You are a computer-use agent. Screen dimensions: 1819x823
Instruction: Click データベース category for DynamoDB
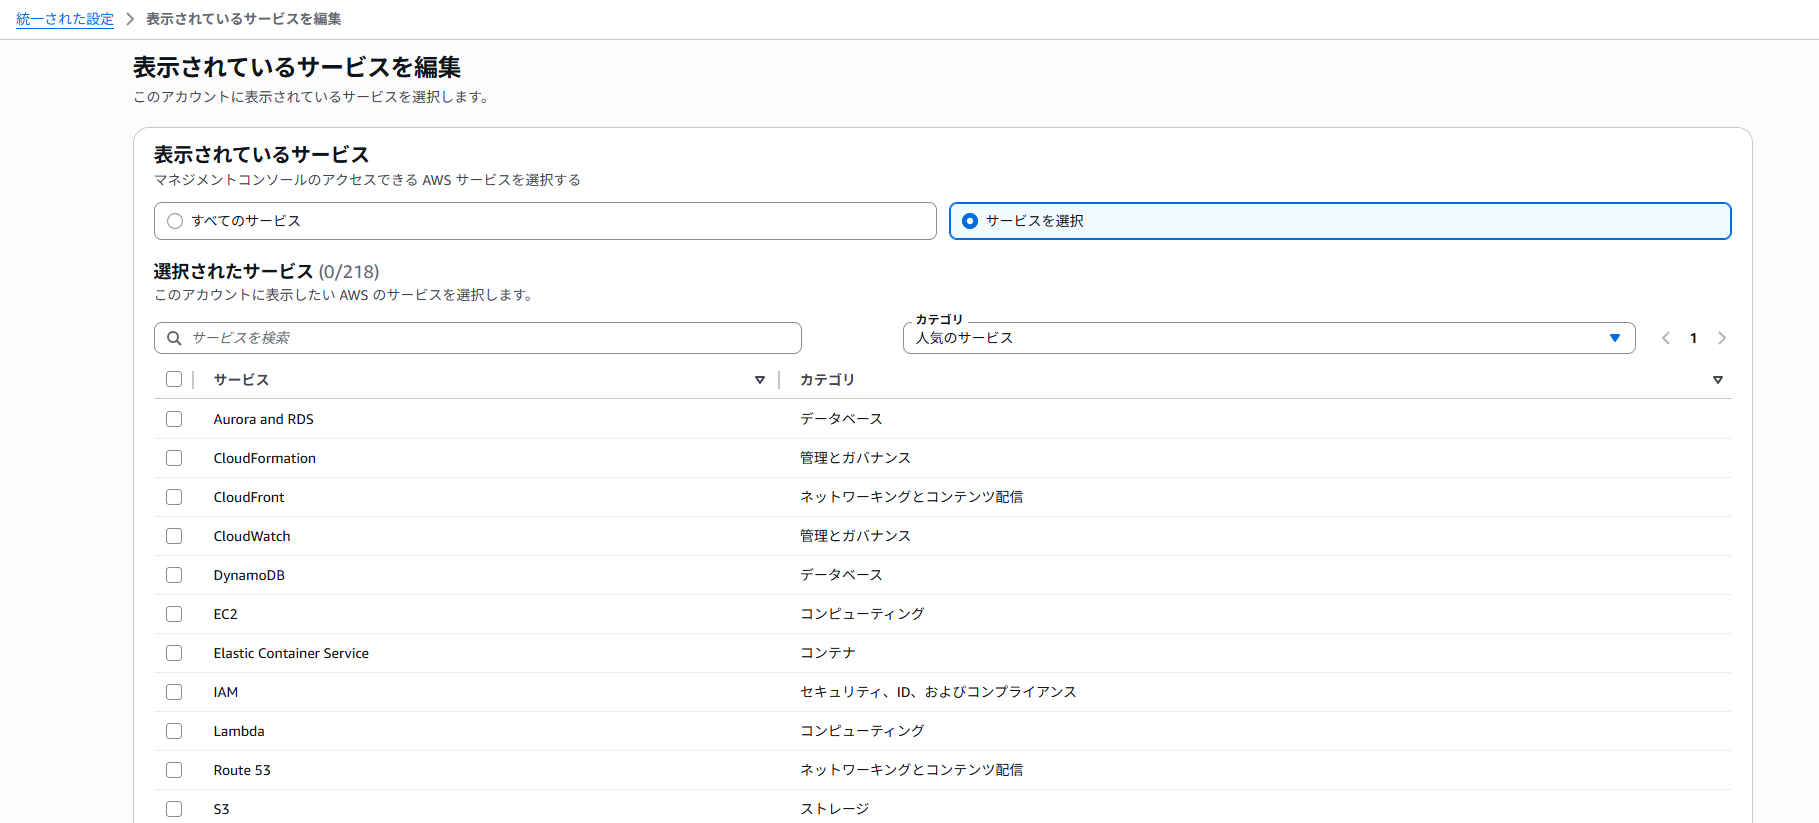(841, 575)
